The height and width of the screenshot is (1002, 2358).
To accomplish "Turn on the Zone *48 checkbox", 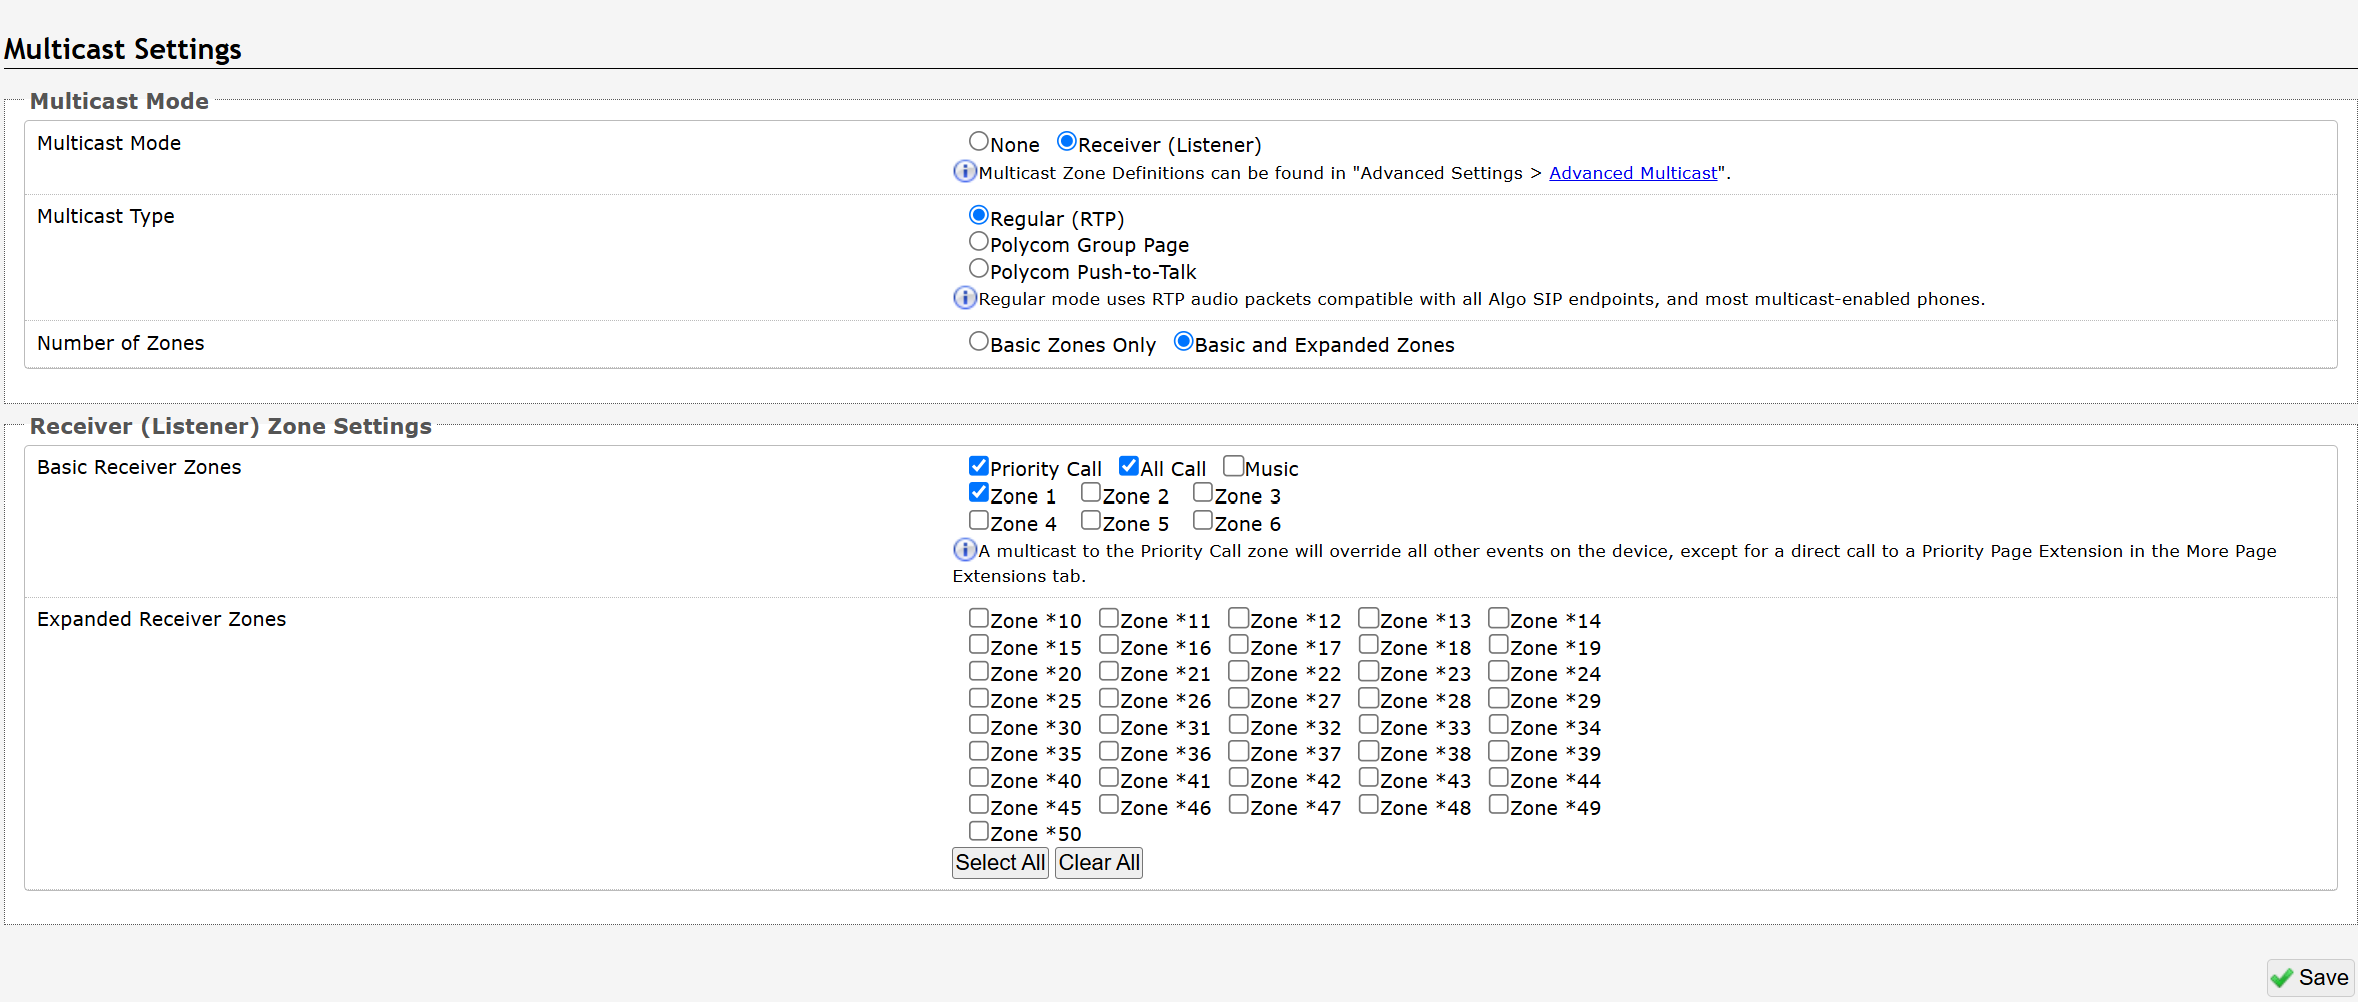I will [1369, 805].
